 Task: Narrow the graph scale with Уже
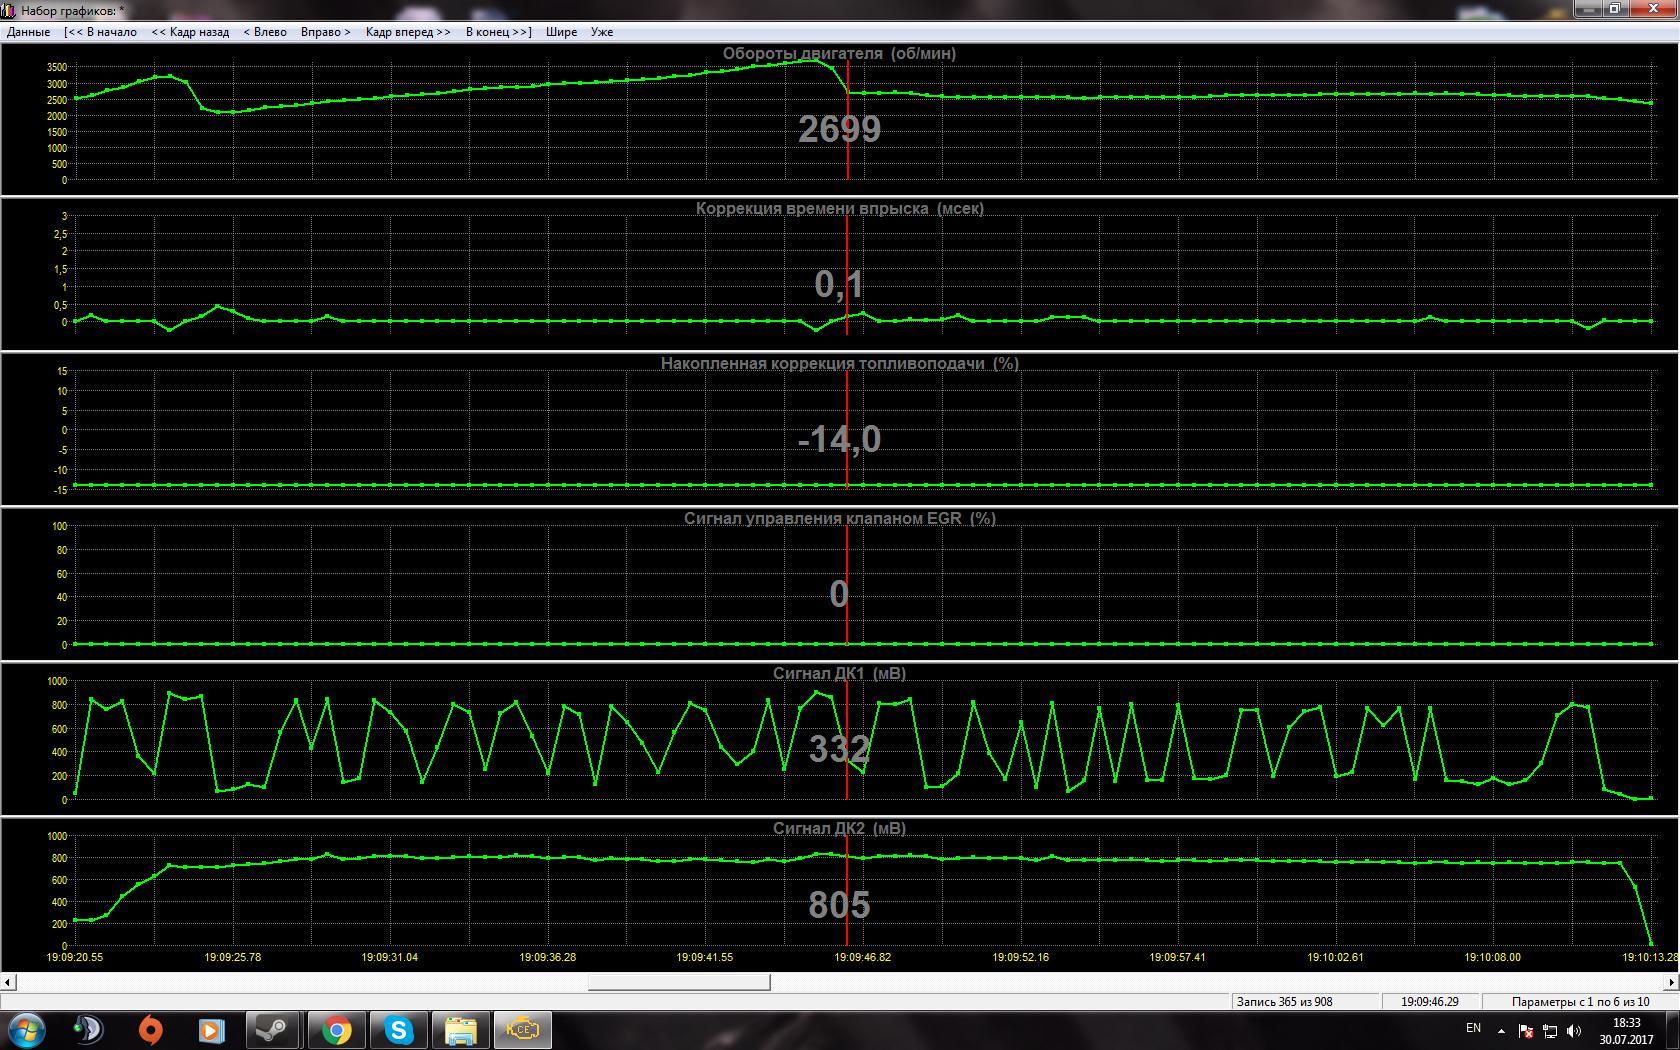point(602,32)
